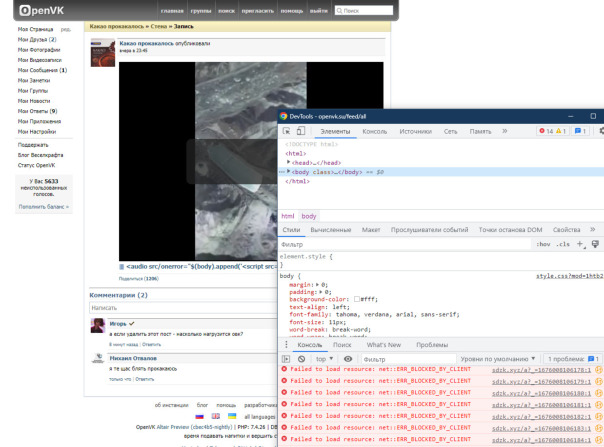The image size is (604, 447).
Task: Open the DevTools settings gear
Action: pos(601,131)
